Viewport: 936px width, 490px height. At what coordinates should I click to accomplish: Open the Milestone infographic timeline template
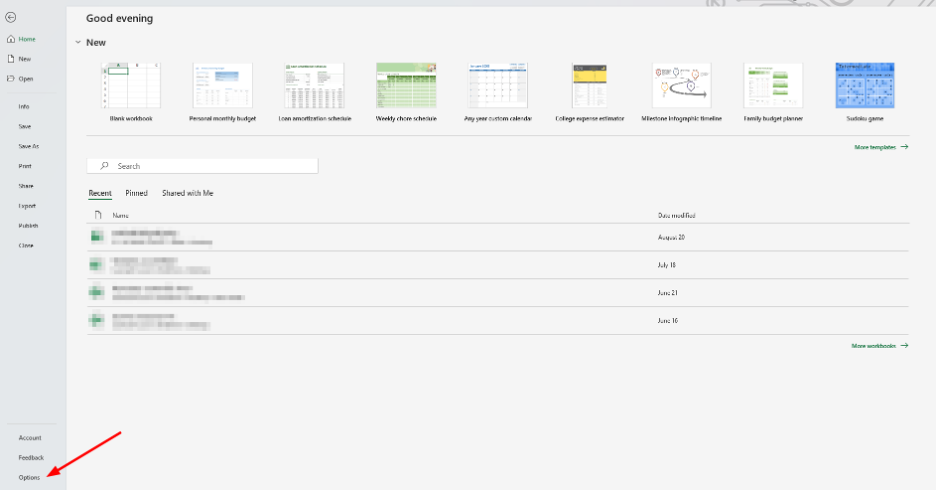680,85
